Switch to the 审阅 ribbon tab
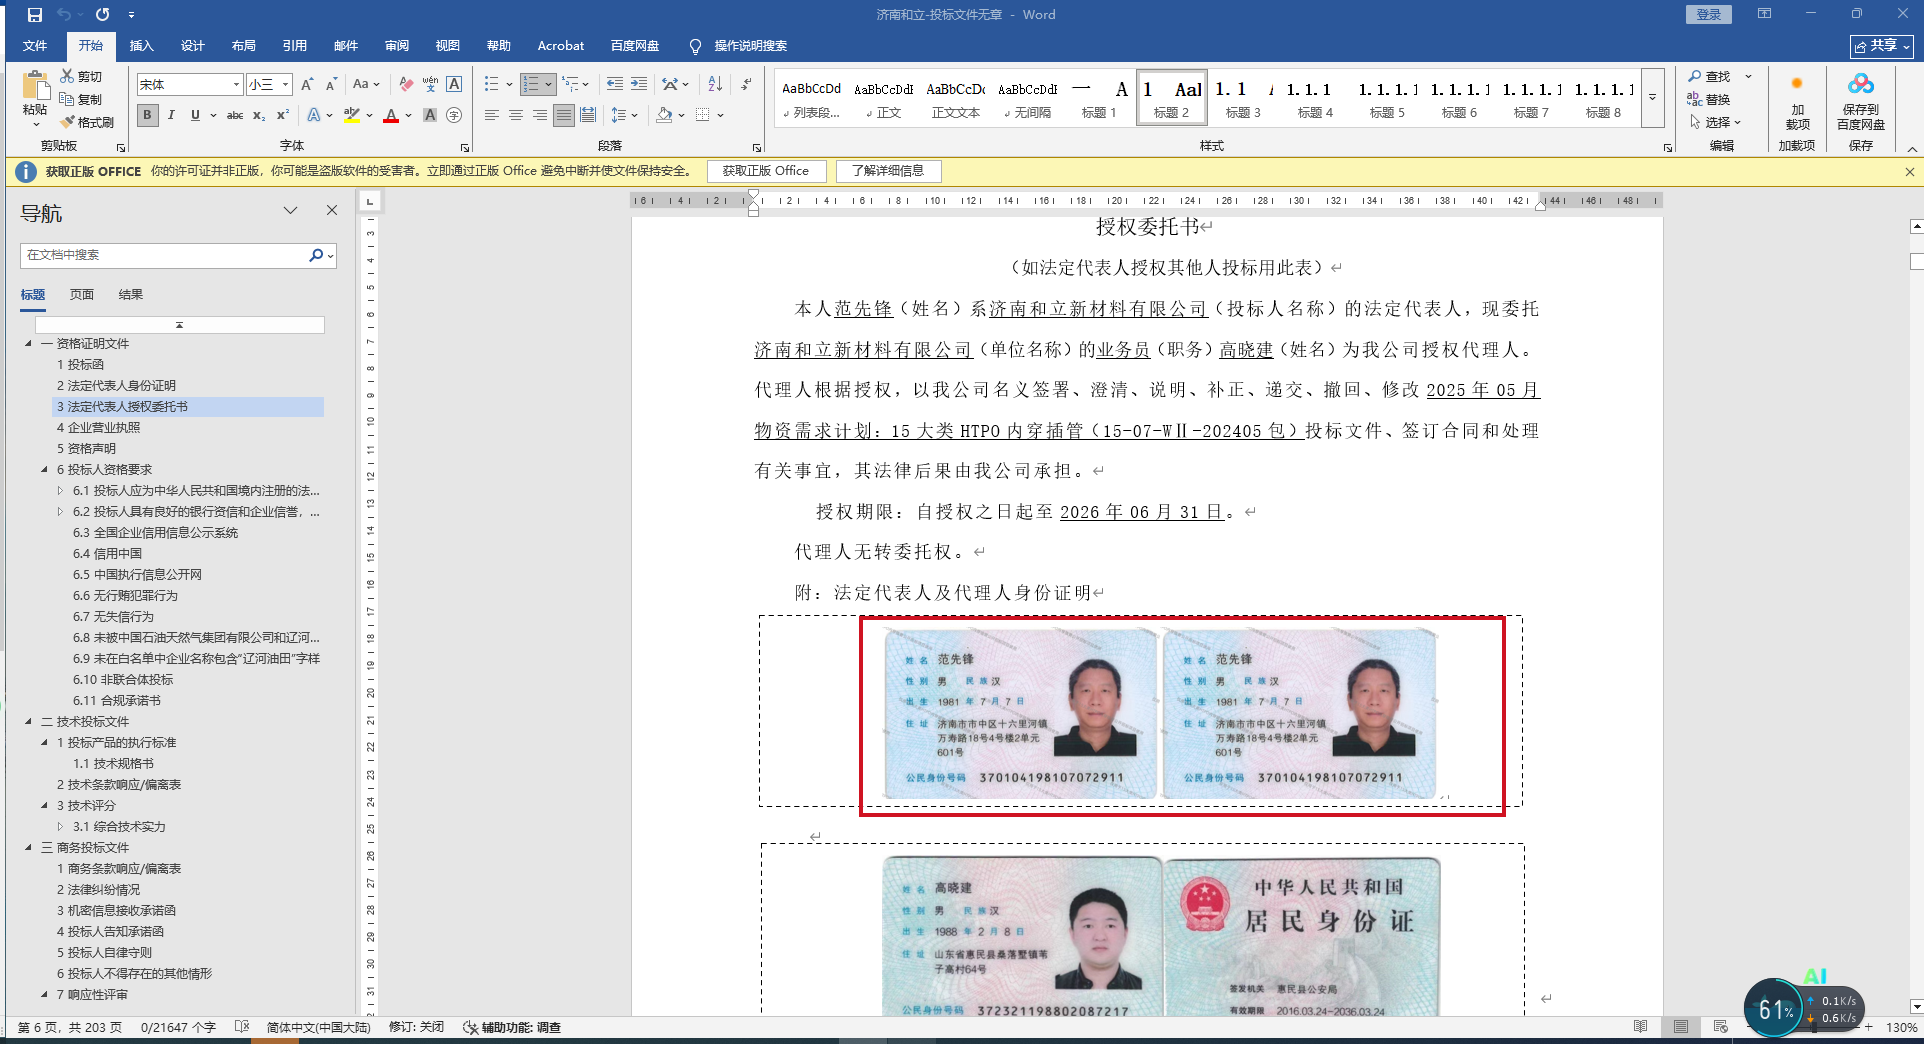 coord(397,46)
